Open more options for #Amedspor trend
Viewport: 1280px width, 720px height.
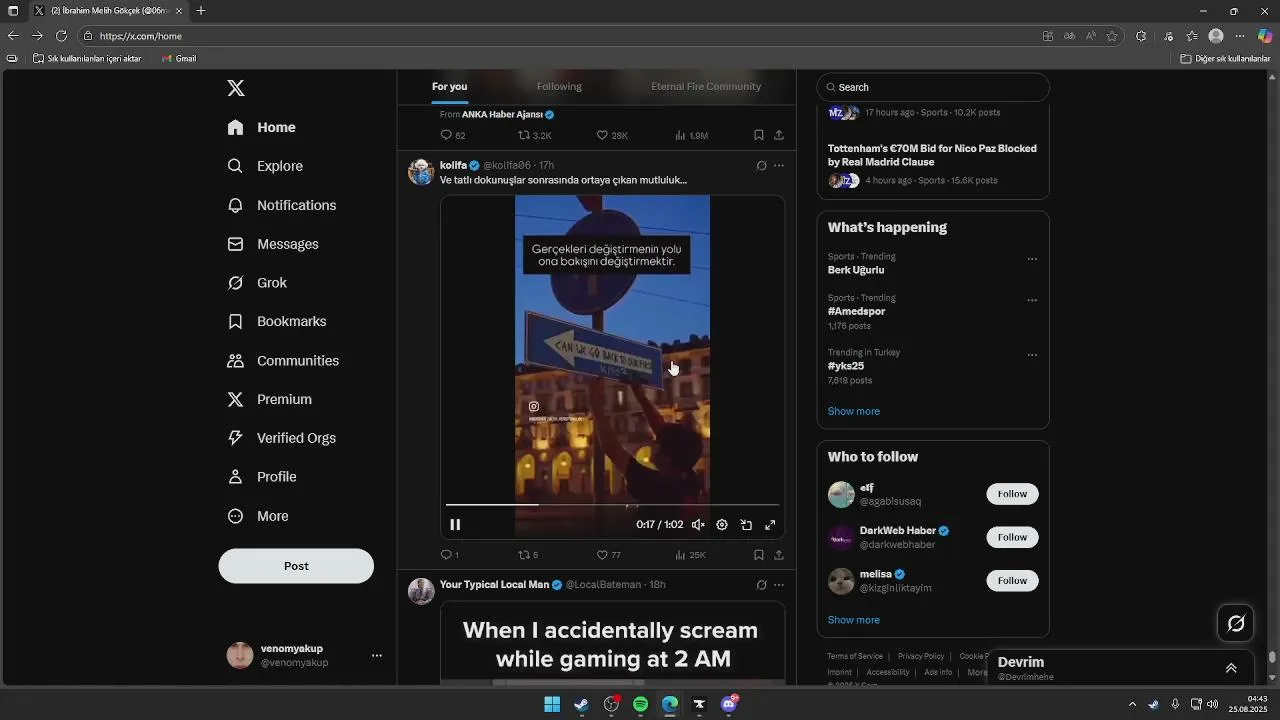[1032, 300]
